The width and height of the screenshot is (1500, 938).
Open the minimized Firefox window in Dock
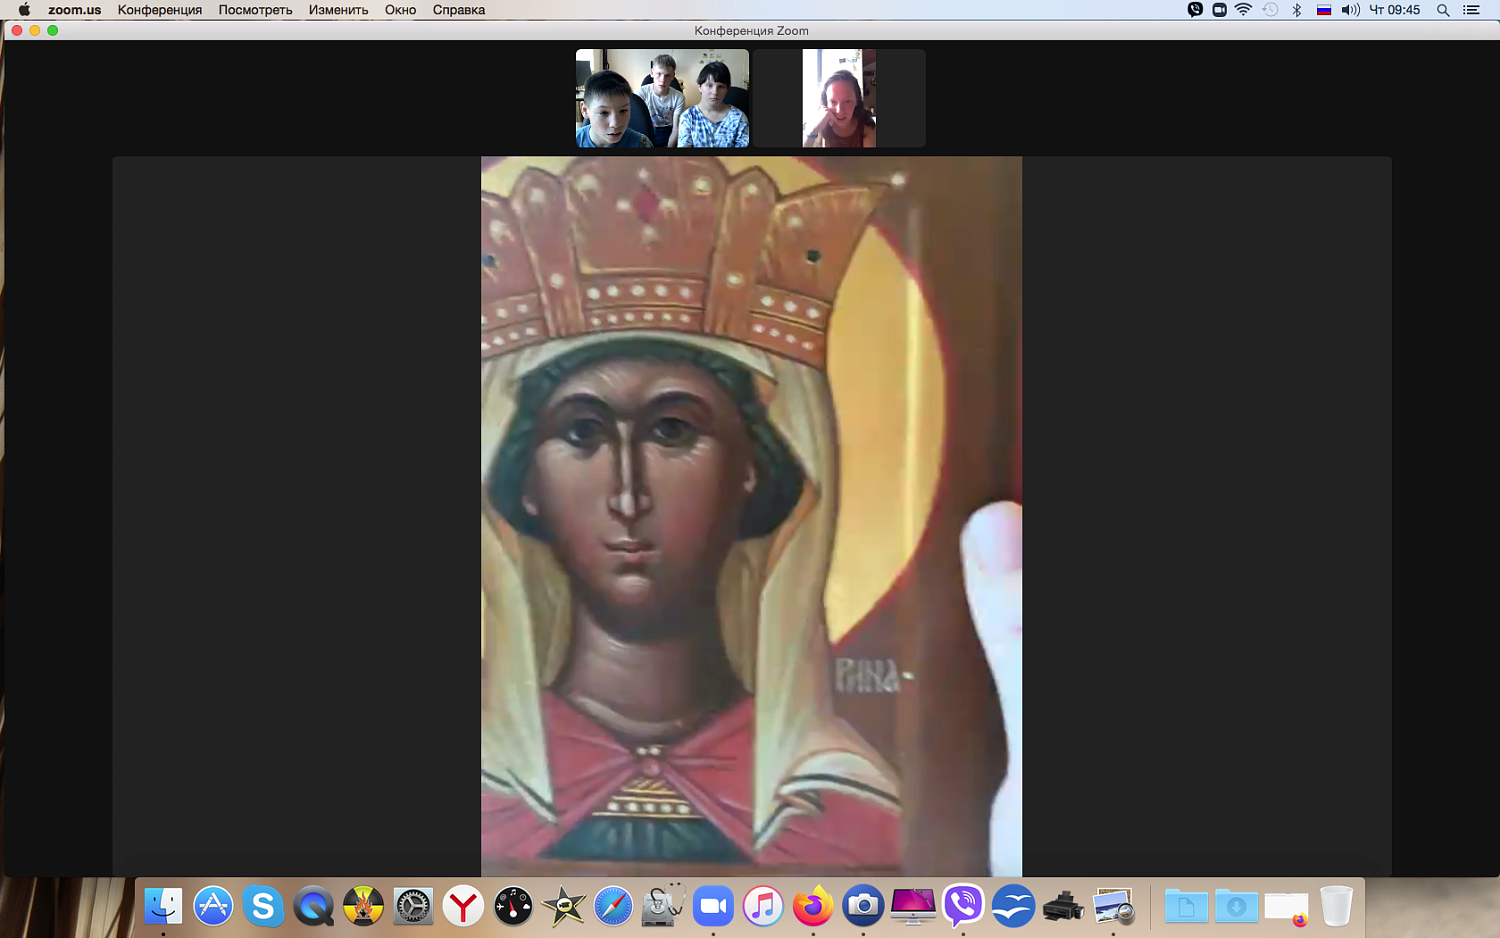(x=1286, y=906)
